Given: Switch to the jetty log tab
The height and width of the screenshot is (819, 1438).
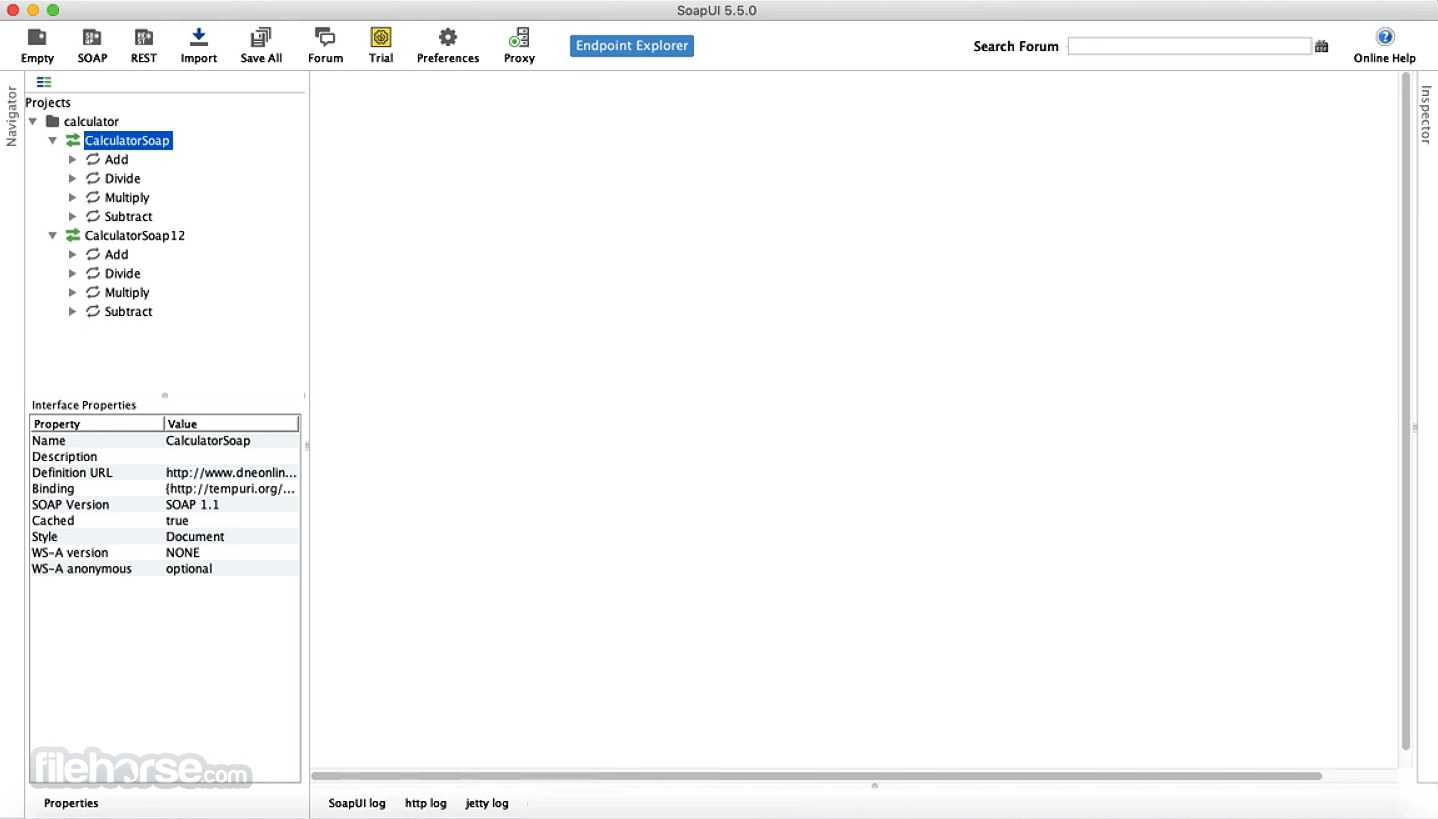Looking at the screenshot, I should click(487, 803).
